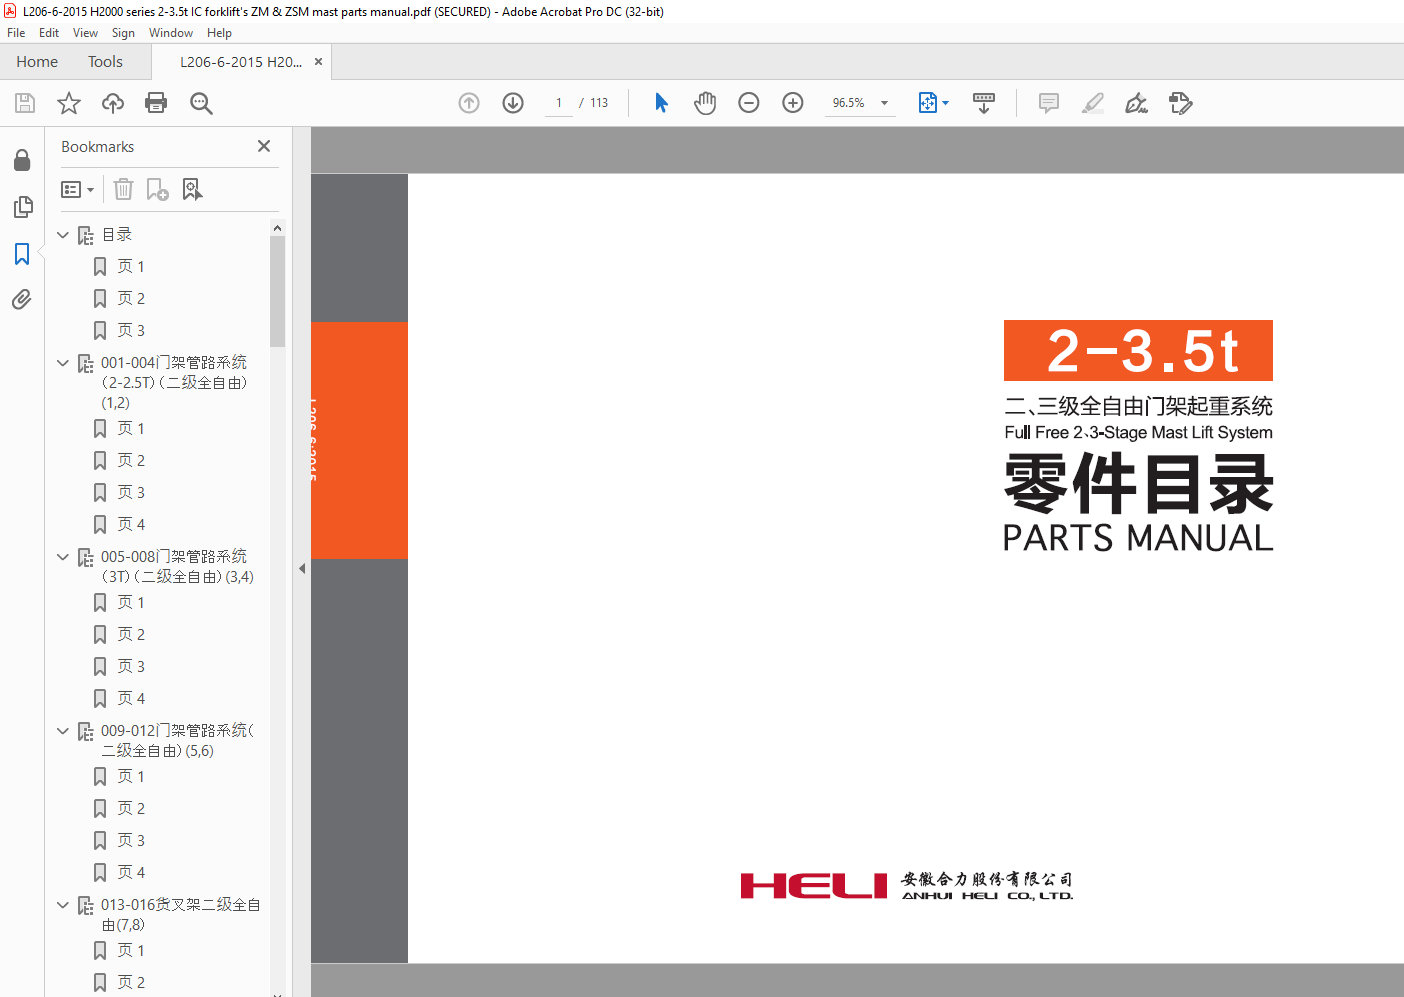Viewport: 1404px width, 997px height.
Task: Go to next page arrow
Action: point(513,103)
